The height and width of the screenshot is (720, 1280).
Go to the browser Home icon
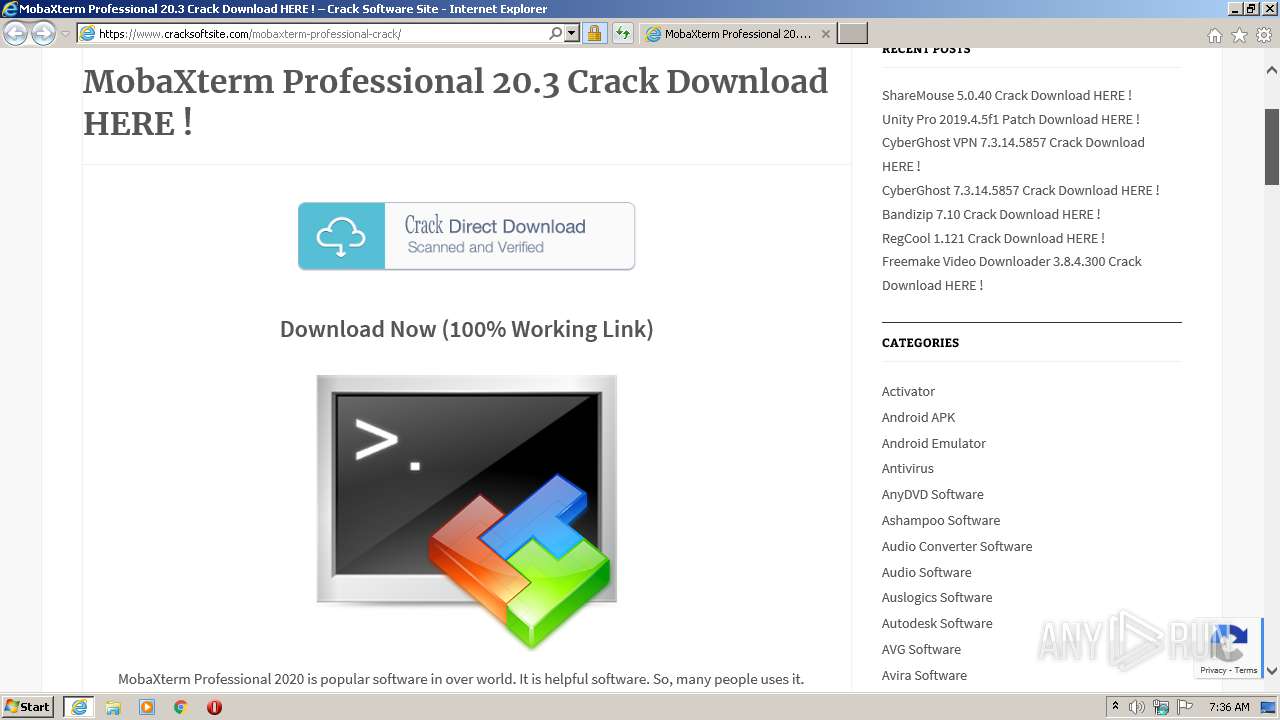pos(1214,35)
